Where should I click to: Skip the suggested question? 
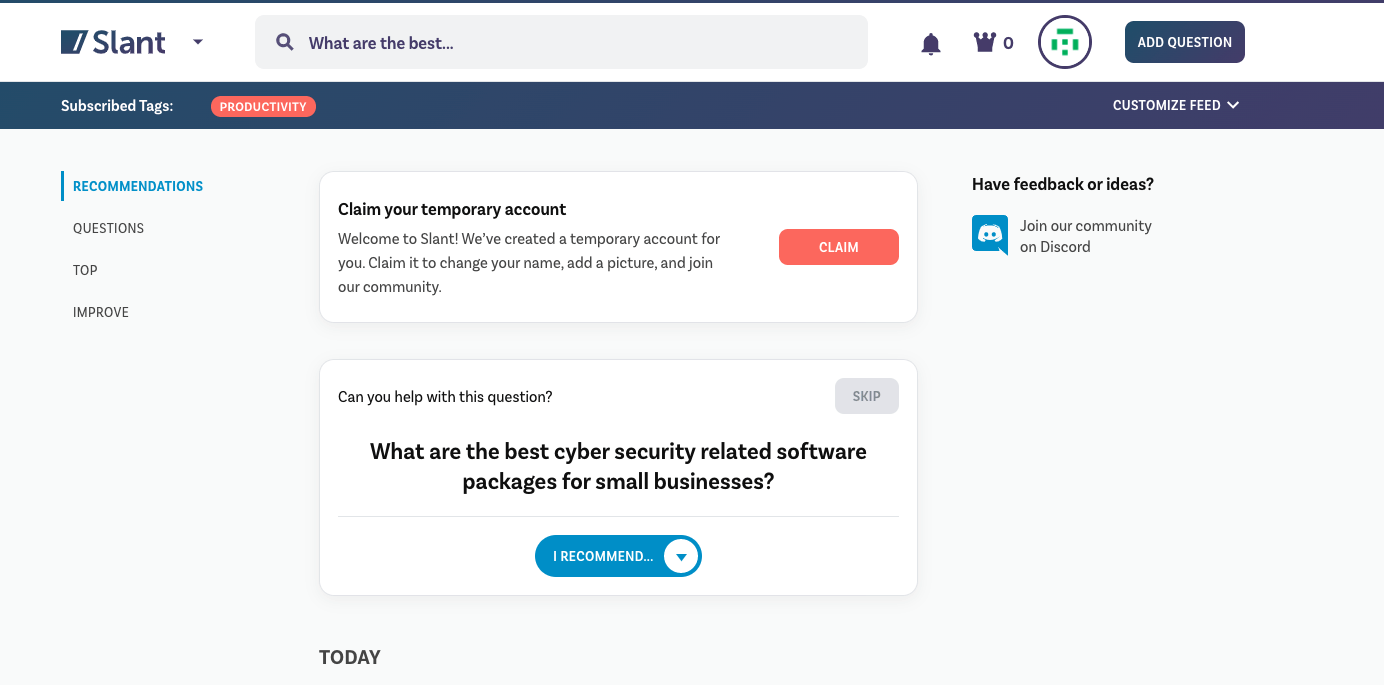tap(866, 396)
